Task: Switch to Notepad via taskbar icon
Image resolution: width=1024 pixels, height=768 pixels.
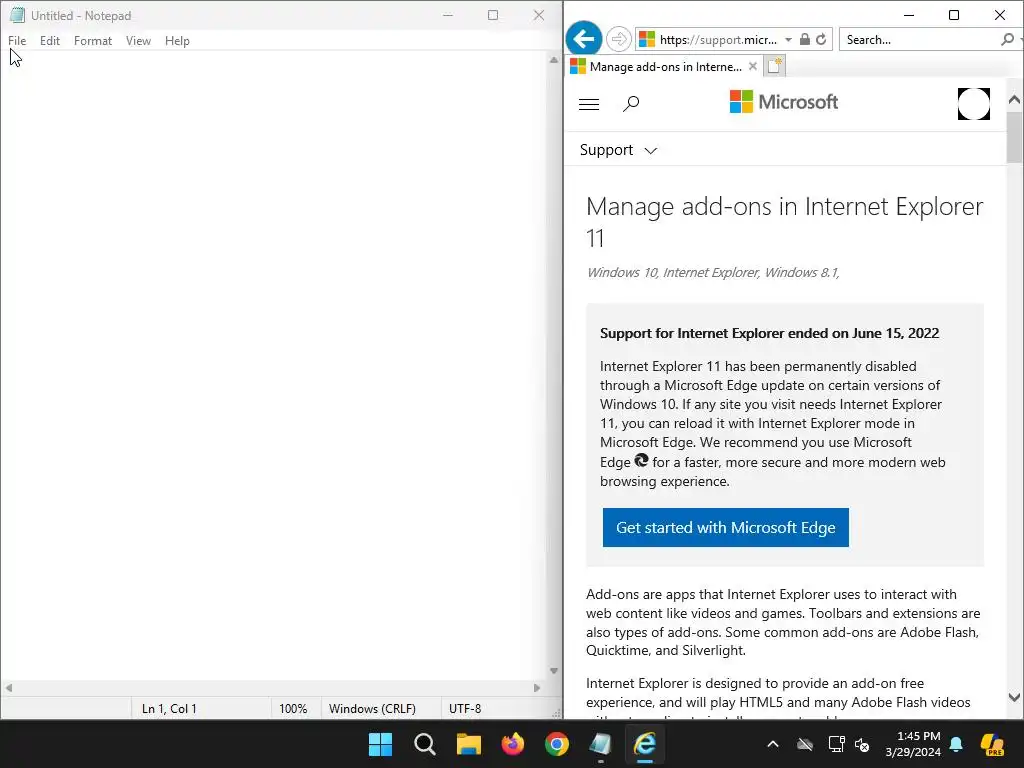Action: (x=600, y=744)
